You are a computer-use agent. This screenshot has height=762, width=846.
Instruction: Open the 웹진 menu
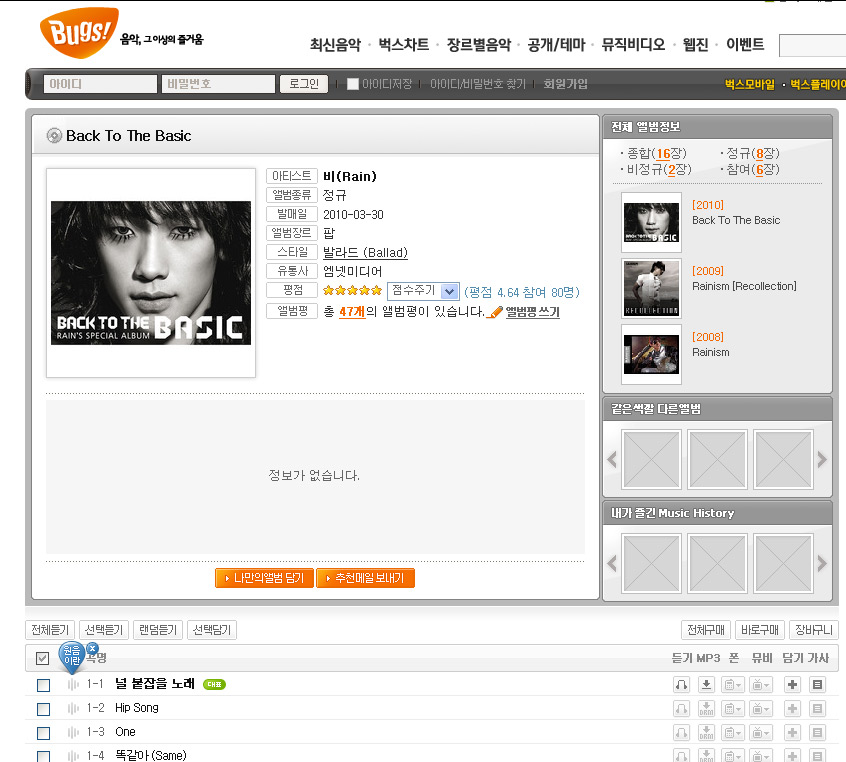pyautogui.click(x=695, y=44)
